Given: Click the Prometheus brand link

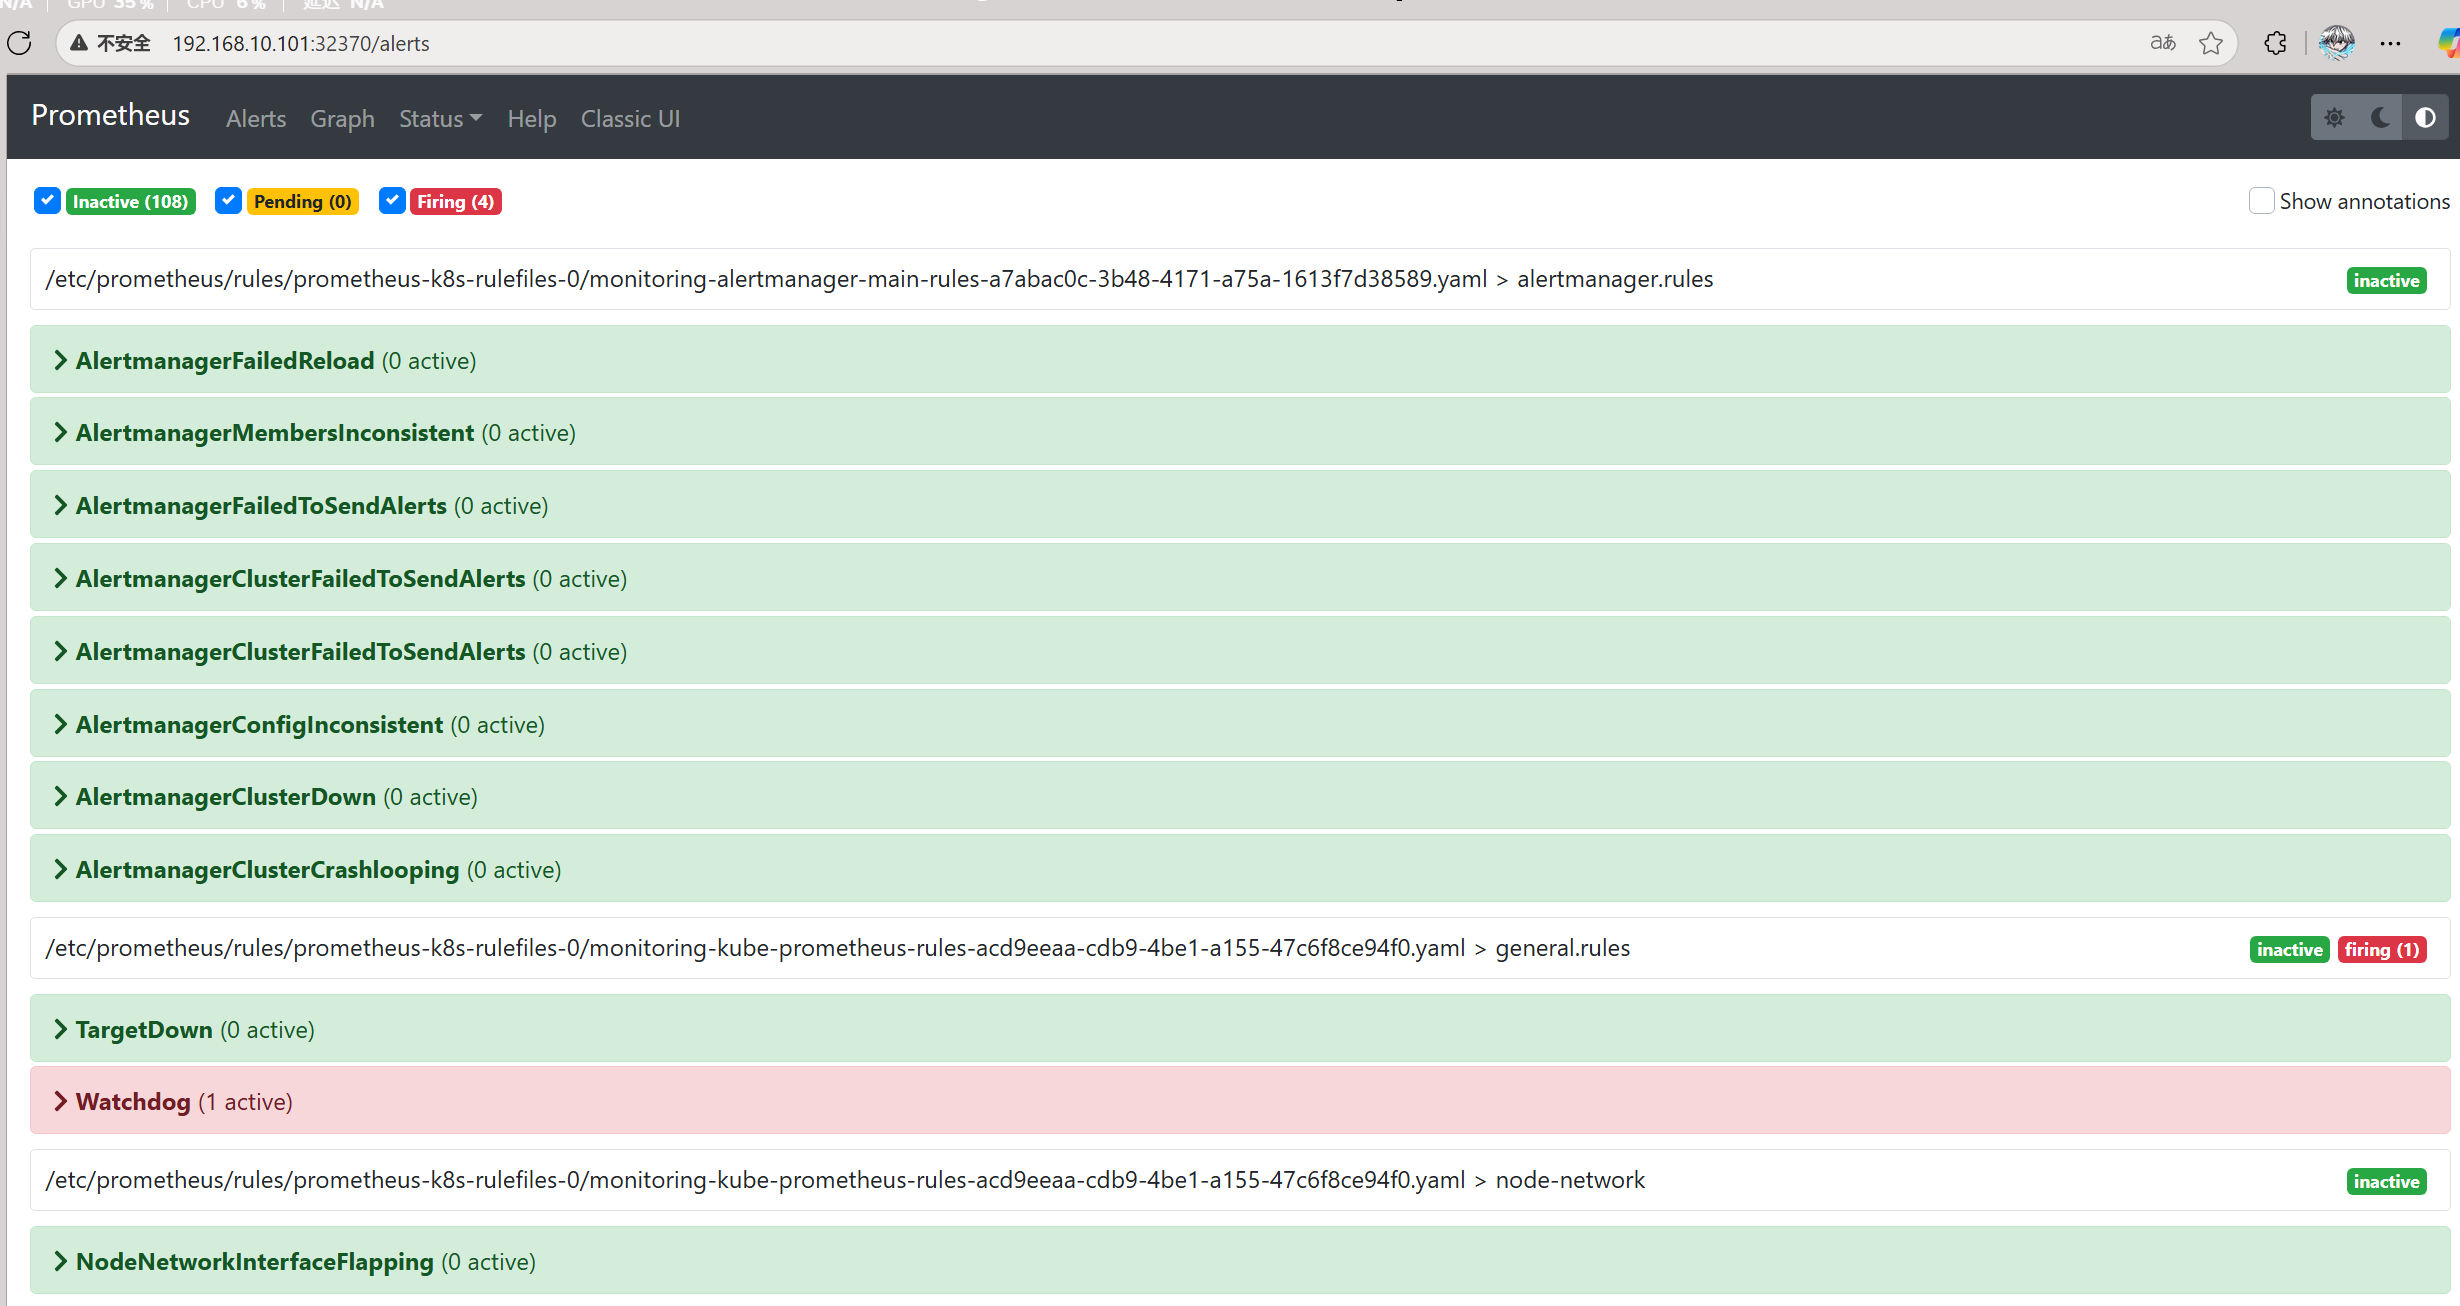Looking at the screenshot, I should click(x=110, y=115).
